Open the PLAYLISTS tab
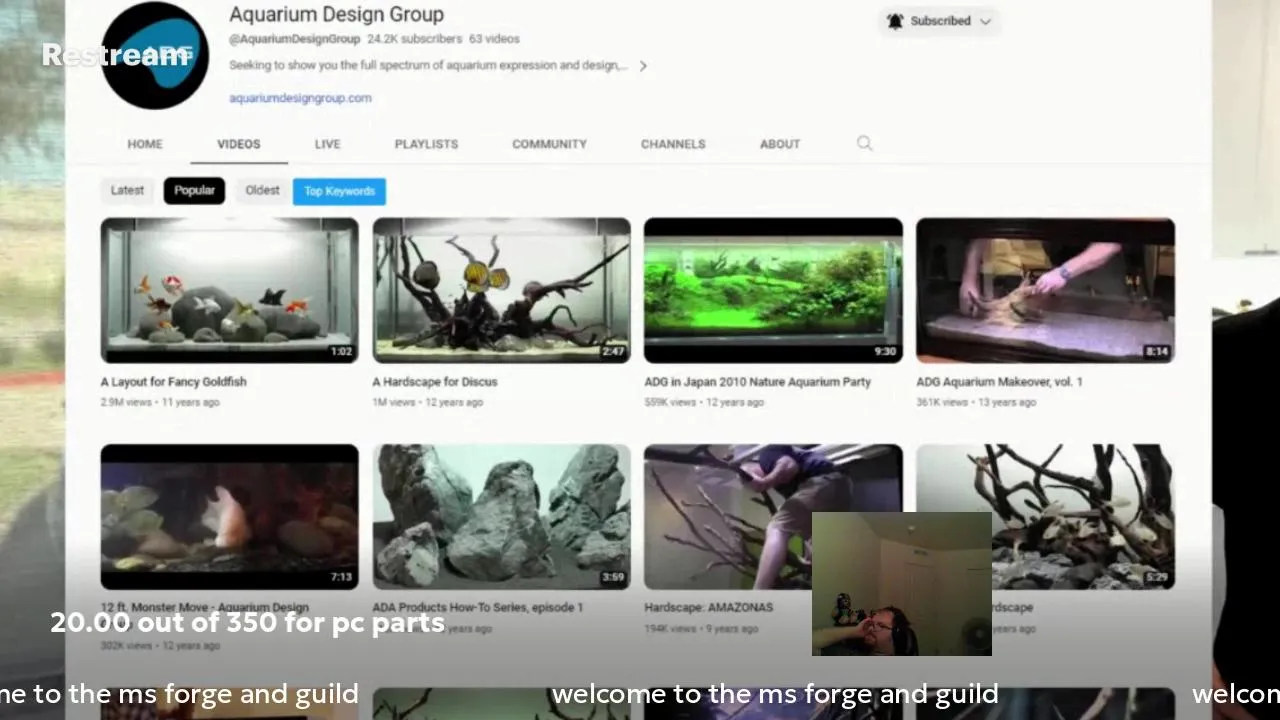Screen dimensions: 1280x720 tap(426, 144)
